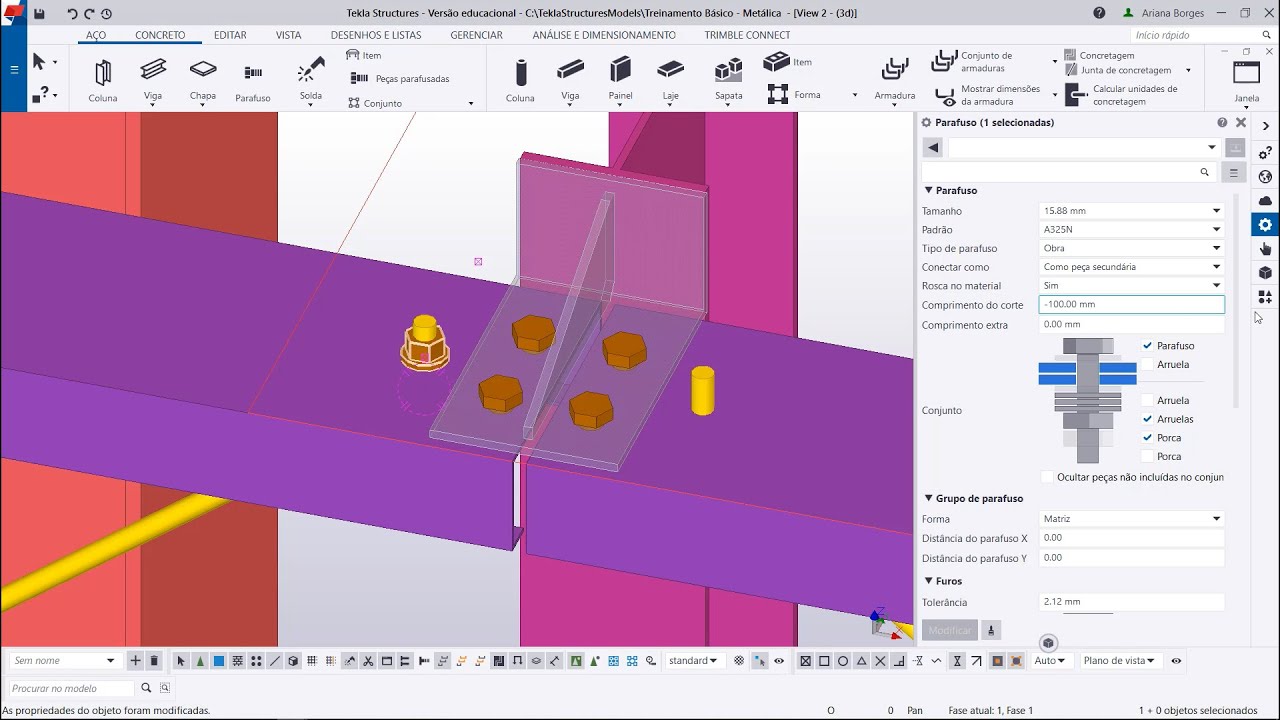The image size is (1280, 720).
Task: Click the save icon in title bar
Action: coord(39,14)
